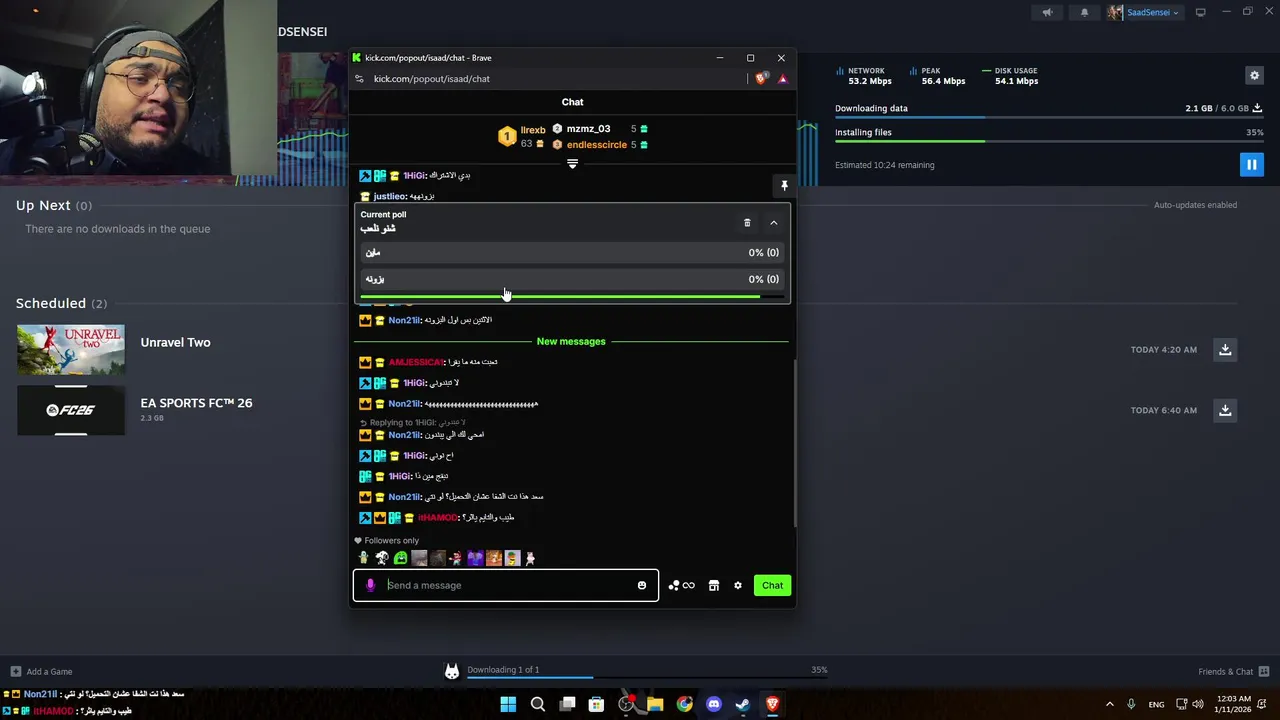Screen dimensions: 1280x720
Task: Open site settings icon in address bar
Action: point(359,79)
